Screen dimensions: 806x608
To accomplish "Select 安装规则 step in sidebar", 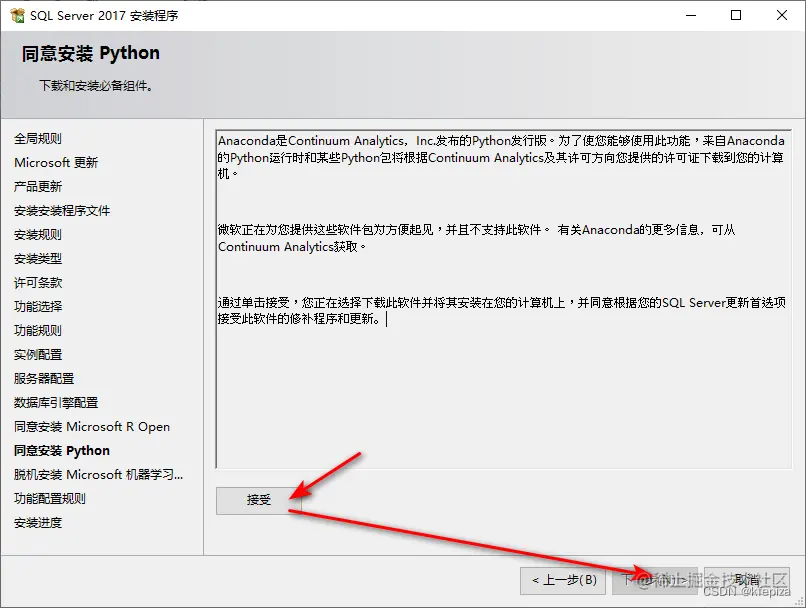I will [x=38, y=235].
